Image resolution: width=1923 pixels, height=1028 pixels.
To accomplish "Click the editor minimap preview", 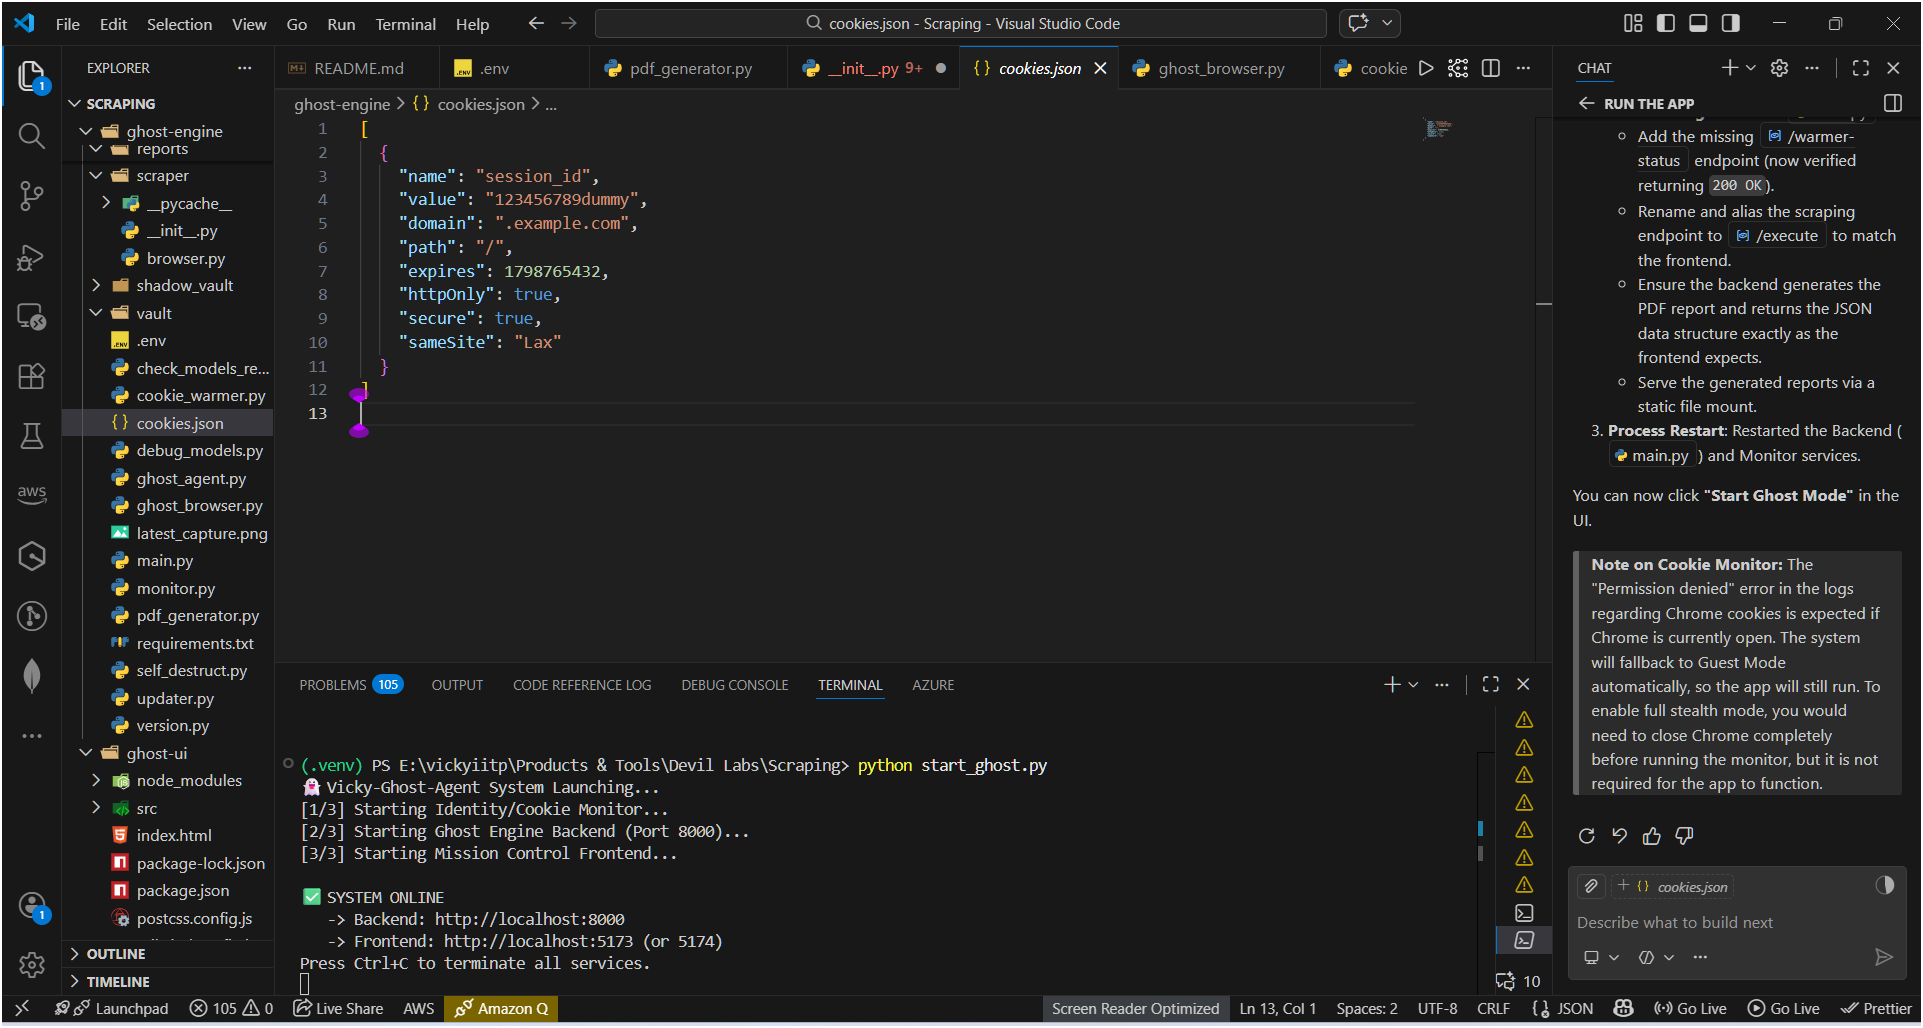I will [x=1438, y=128].
